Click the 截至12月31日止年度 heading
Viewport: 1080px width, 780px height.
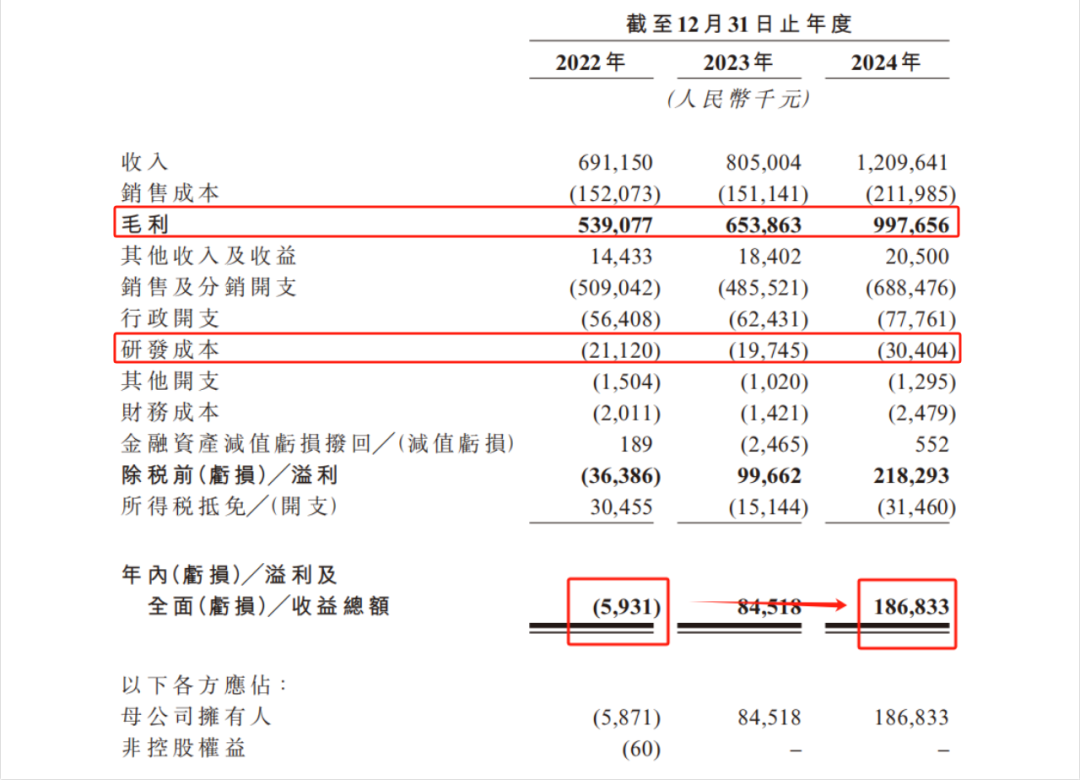[x=738, y=24]
